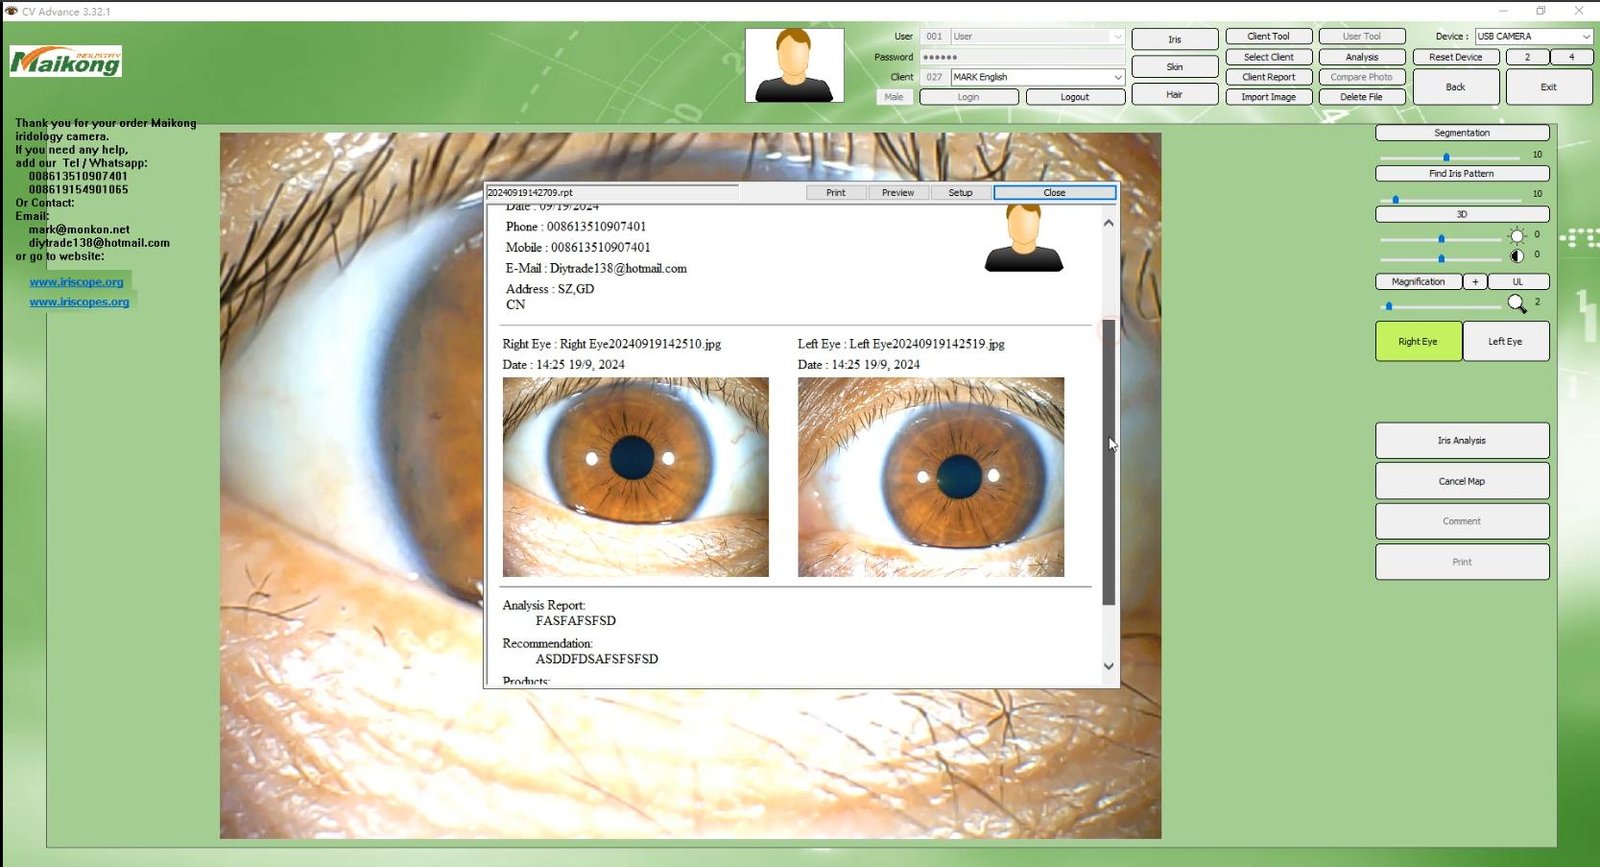The height and width of the screenshot is (867, 1600).
Task: Click the client number field 027
Action: coord(933,77)
